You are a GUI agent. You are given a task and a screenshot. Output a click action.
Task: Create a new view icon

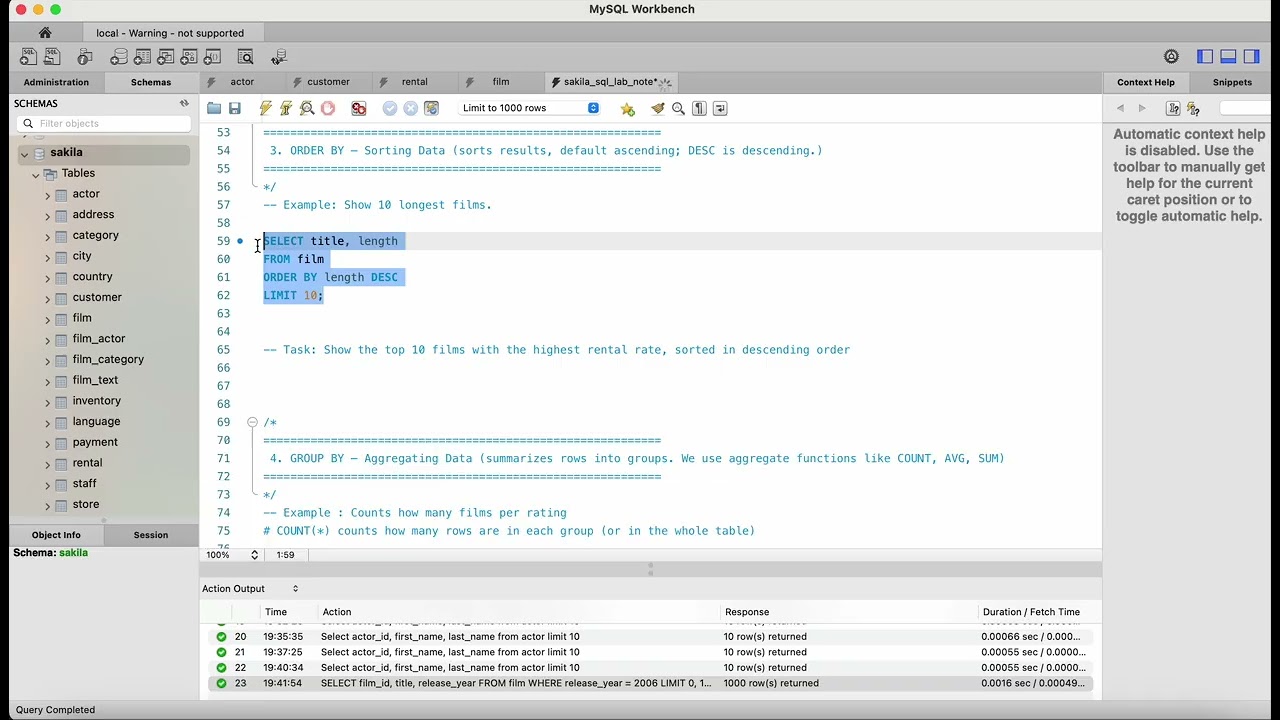coord(166,57)
